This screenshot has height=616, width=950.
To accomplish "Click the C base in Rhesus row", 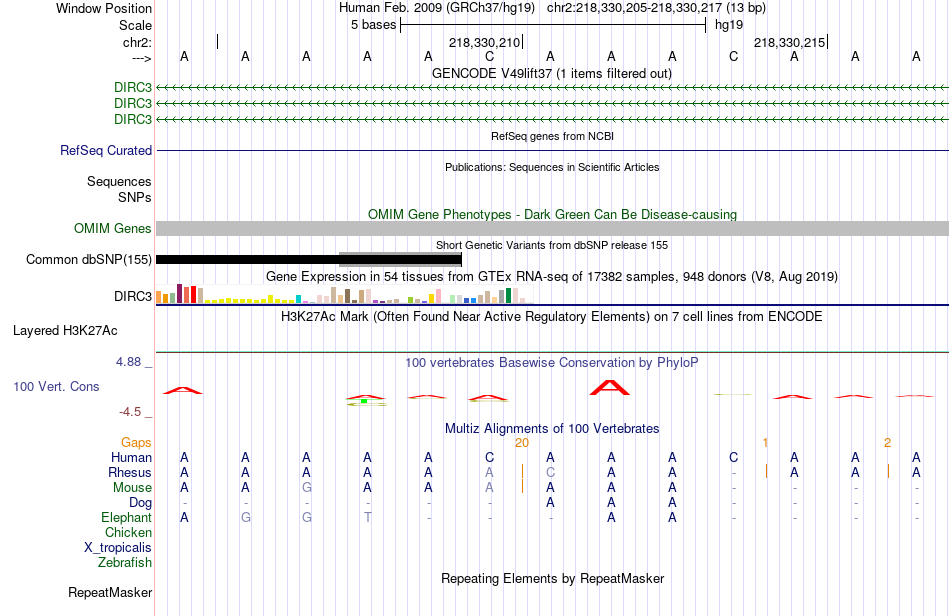I will pos(550,472).
